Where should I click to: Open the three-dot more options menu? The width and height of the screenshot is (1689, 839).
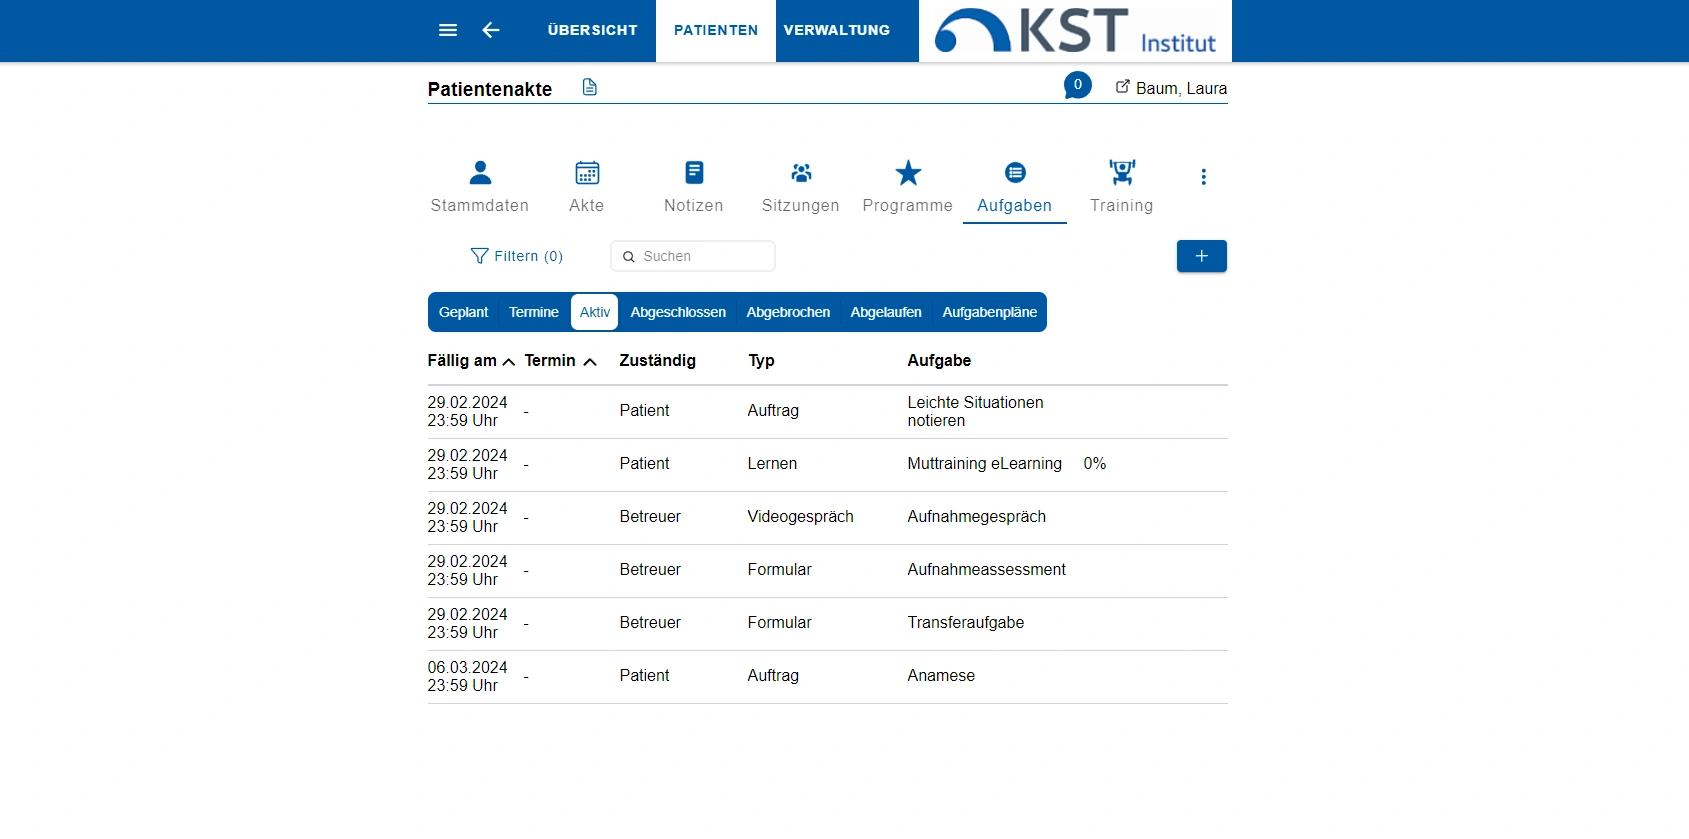[1203, 177]
